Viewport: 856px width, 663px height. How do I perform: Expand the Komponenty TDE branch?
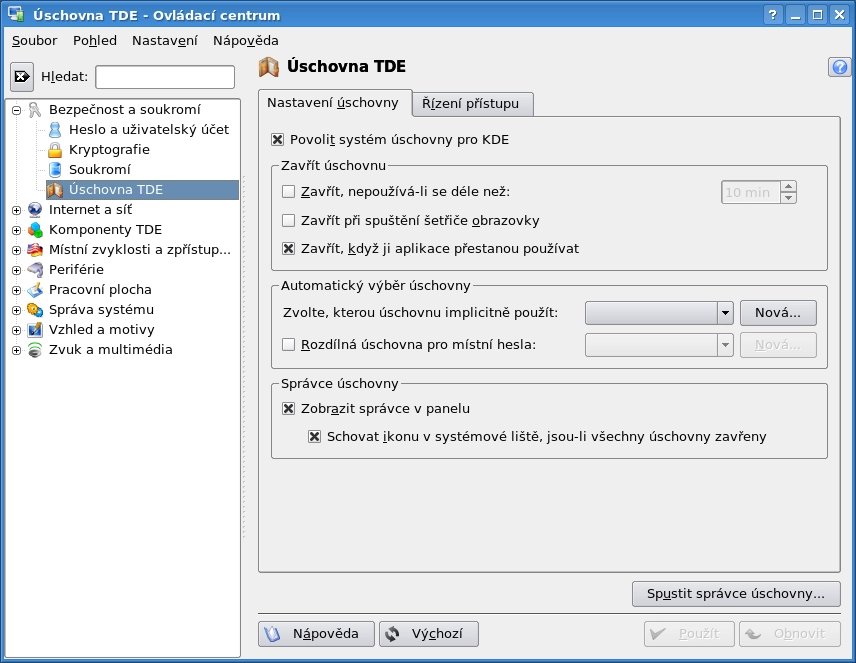(16, 230)
